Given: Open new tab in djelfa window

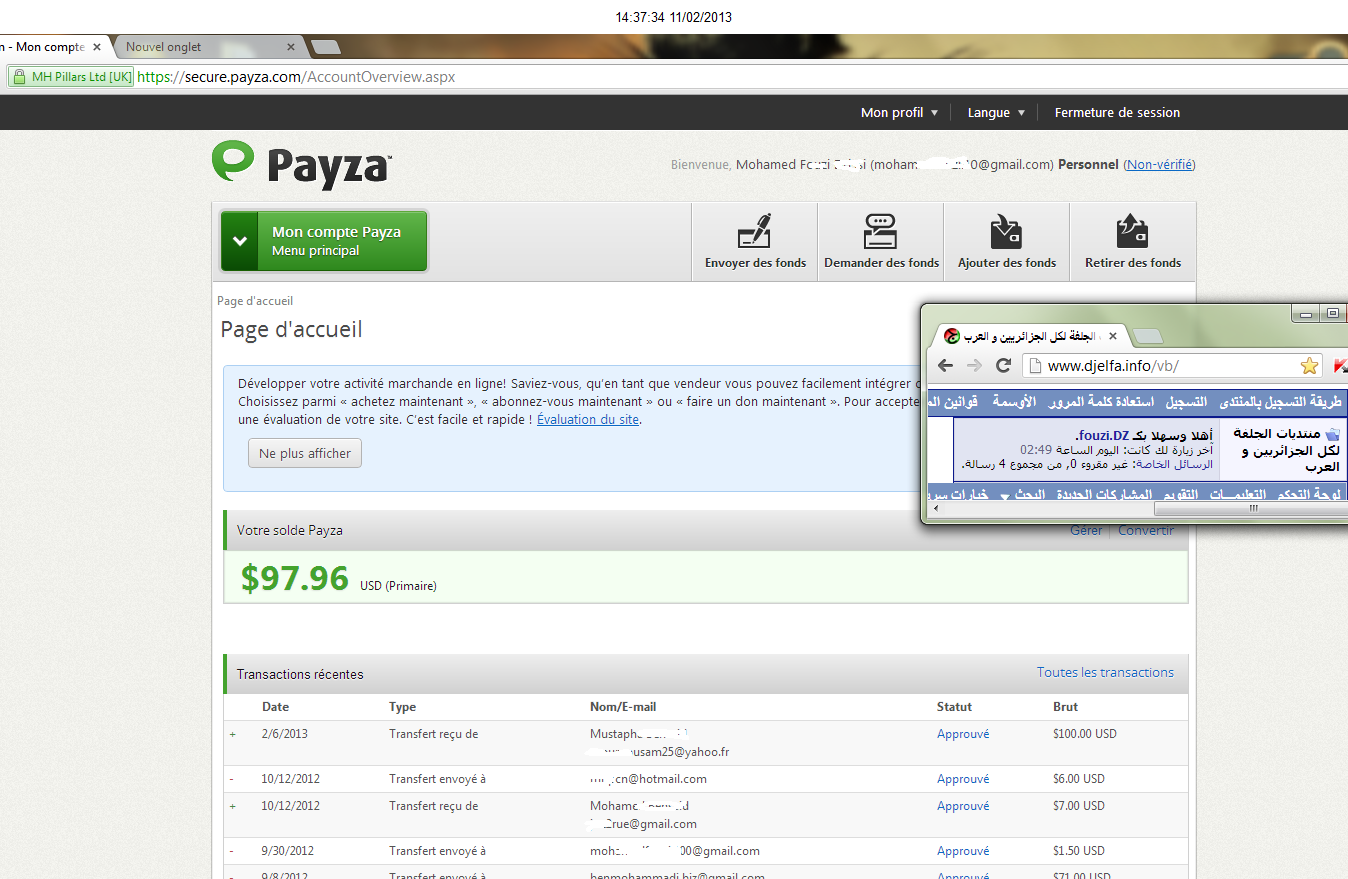Looking at the screenshot, I should [x=1148, y=336].
